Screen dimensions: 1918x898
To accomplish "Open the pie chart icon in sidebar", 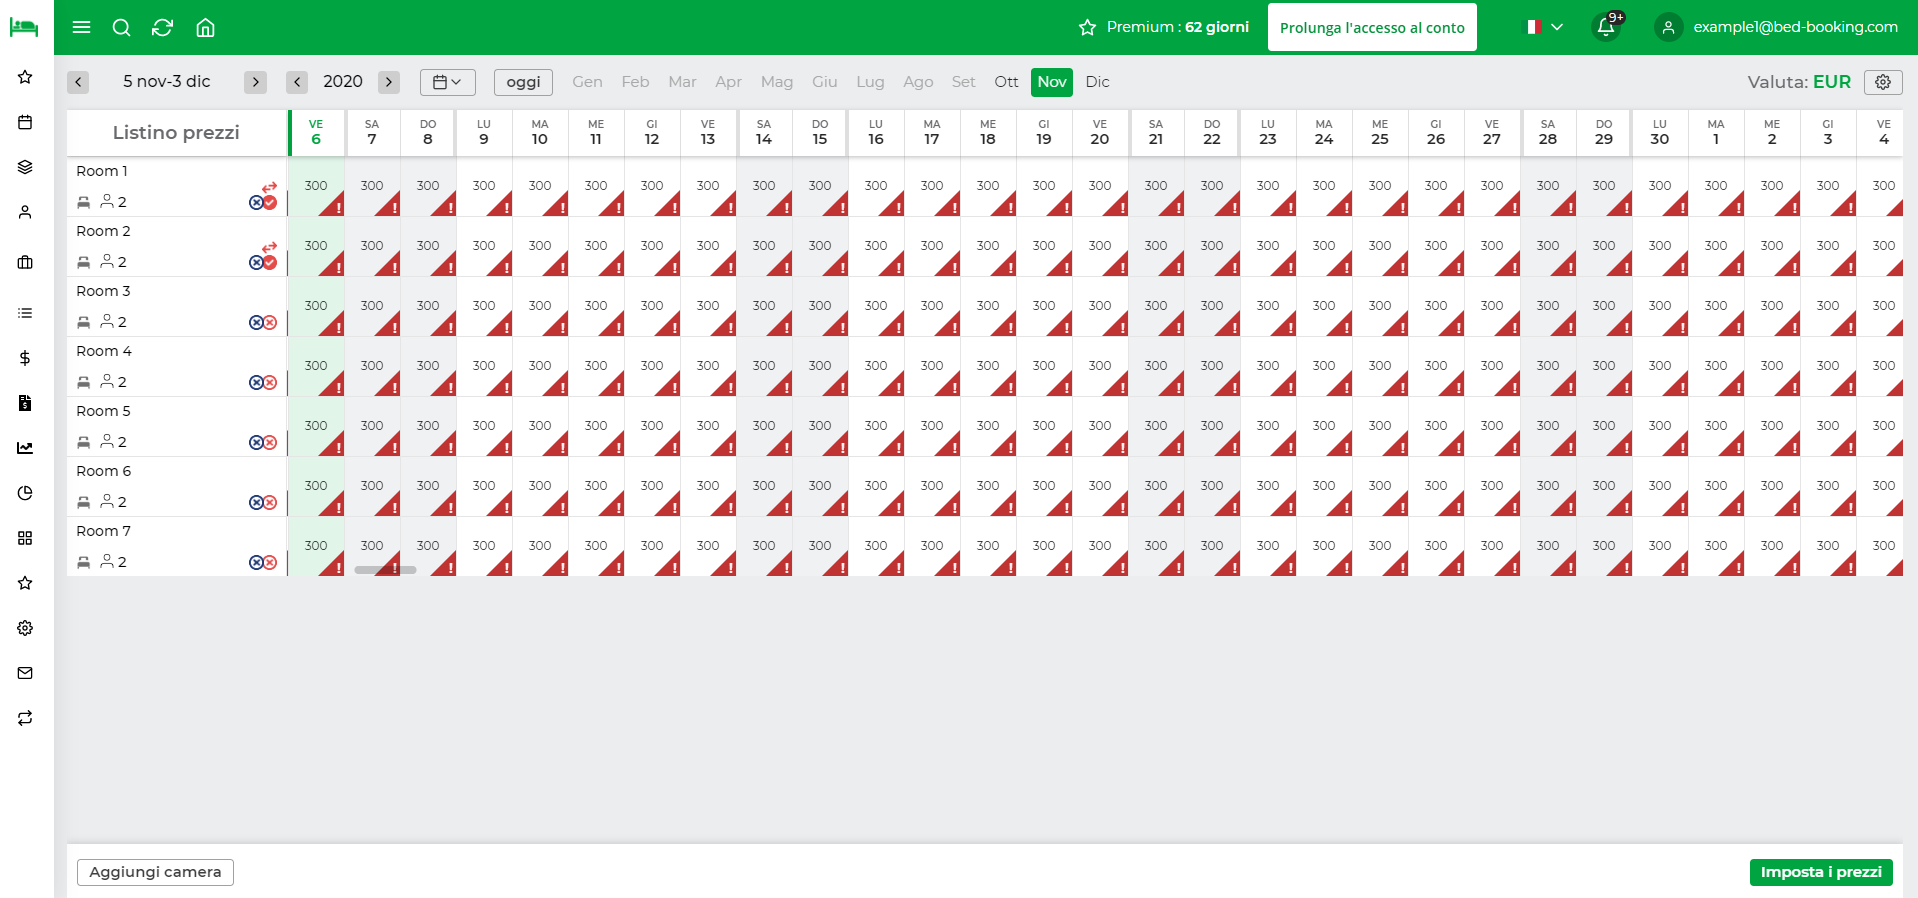I will click(x=26, y=493).
